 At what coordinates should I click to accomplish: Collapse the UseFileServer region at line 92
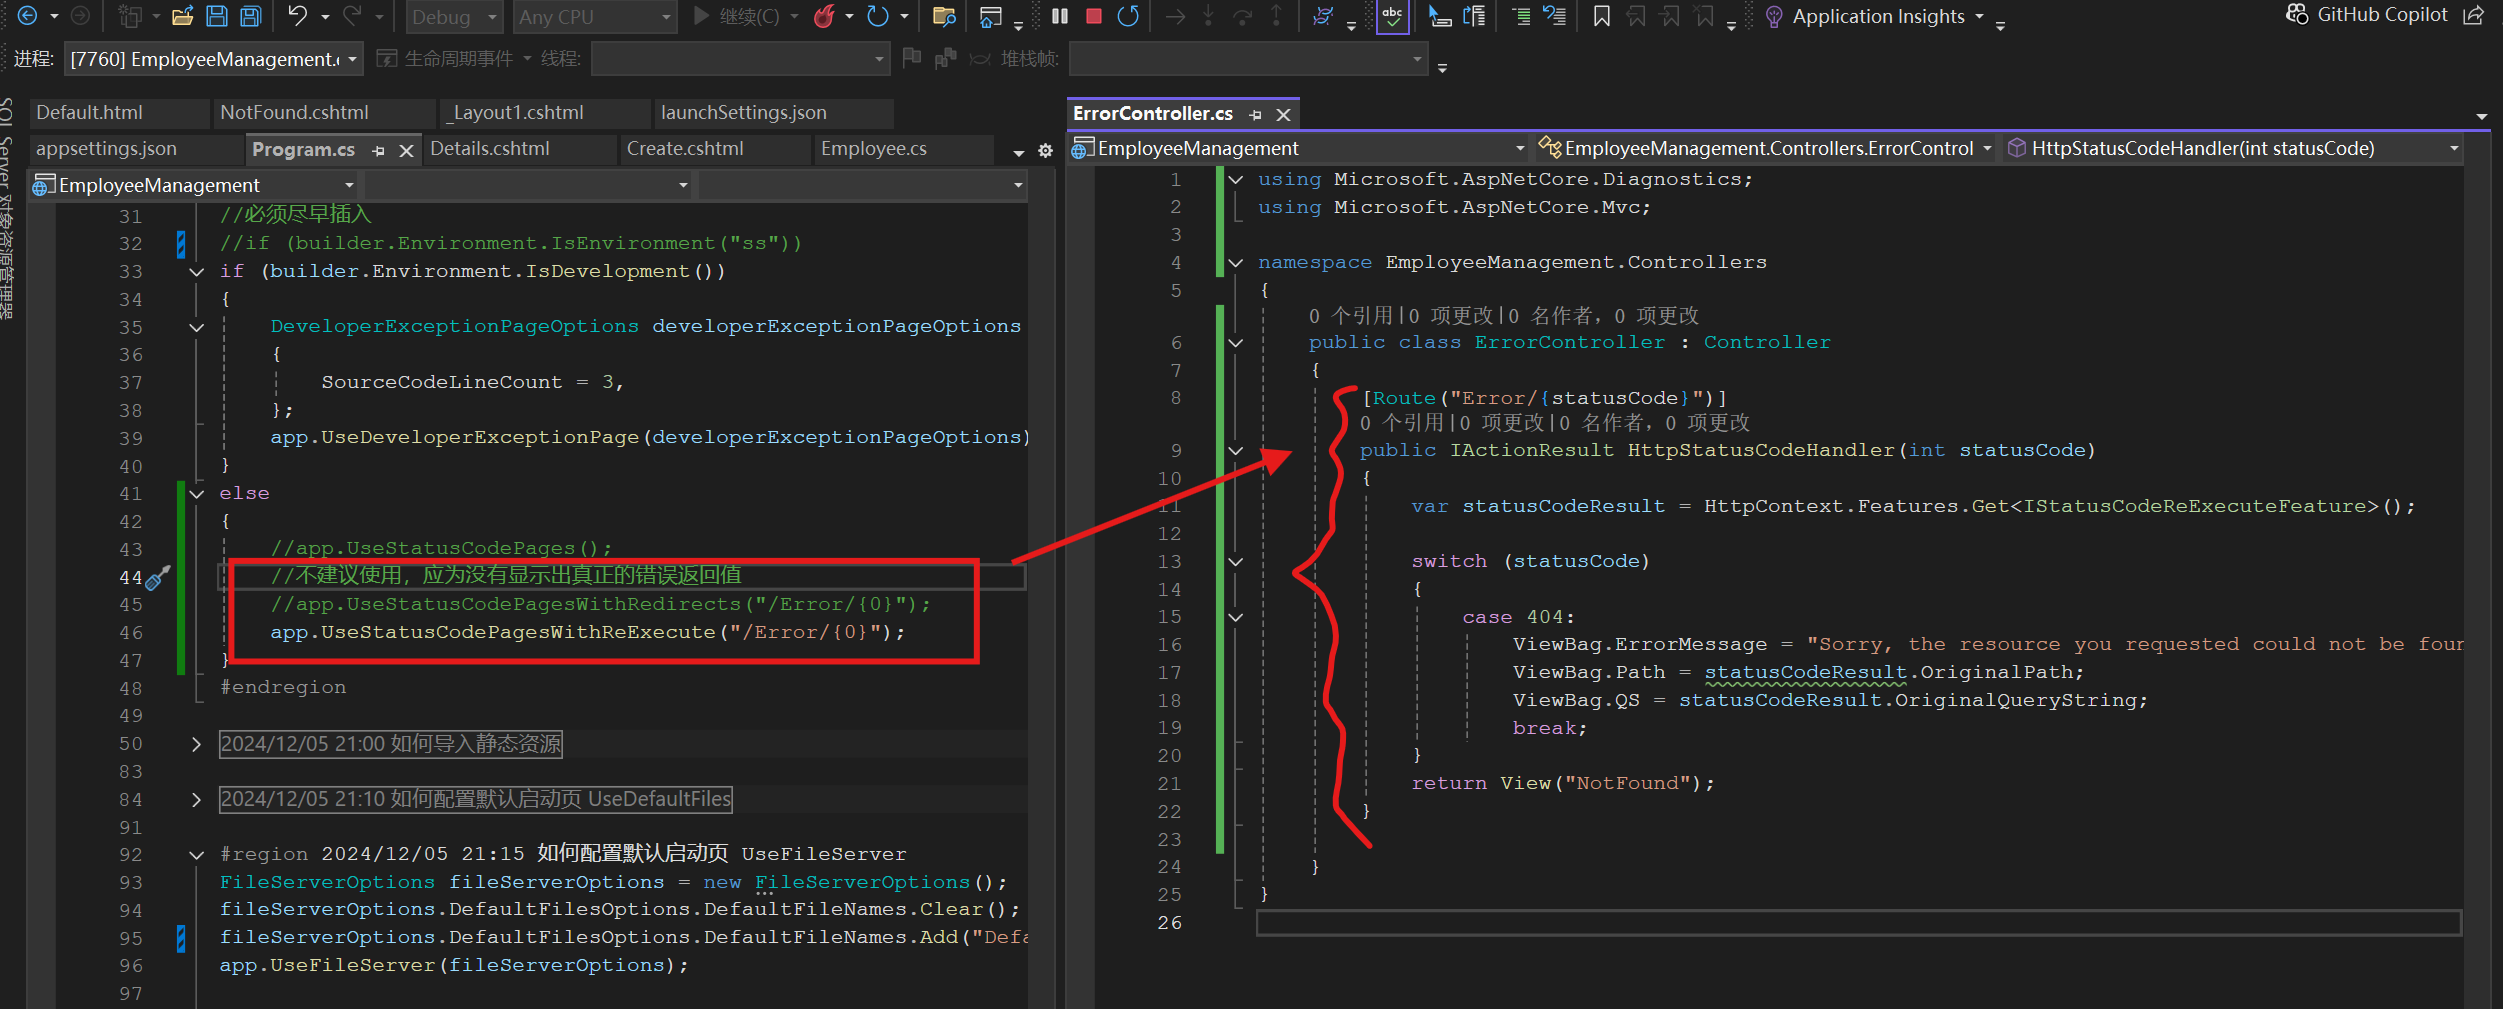197,855
